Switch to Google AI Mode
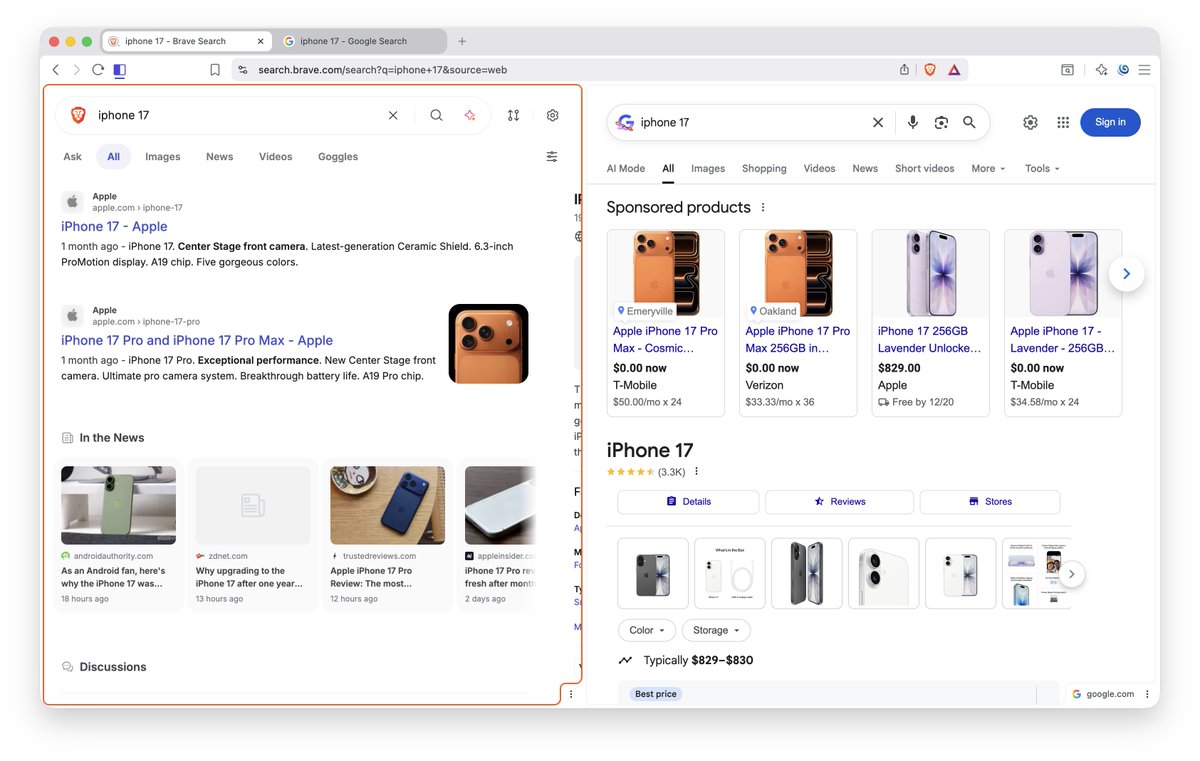 tap(626, 168)
